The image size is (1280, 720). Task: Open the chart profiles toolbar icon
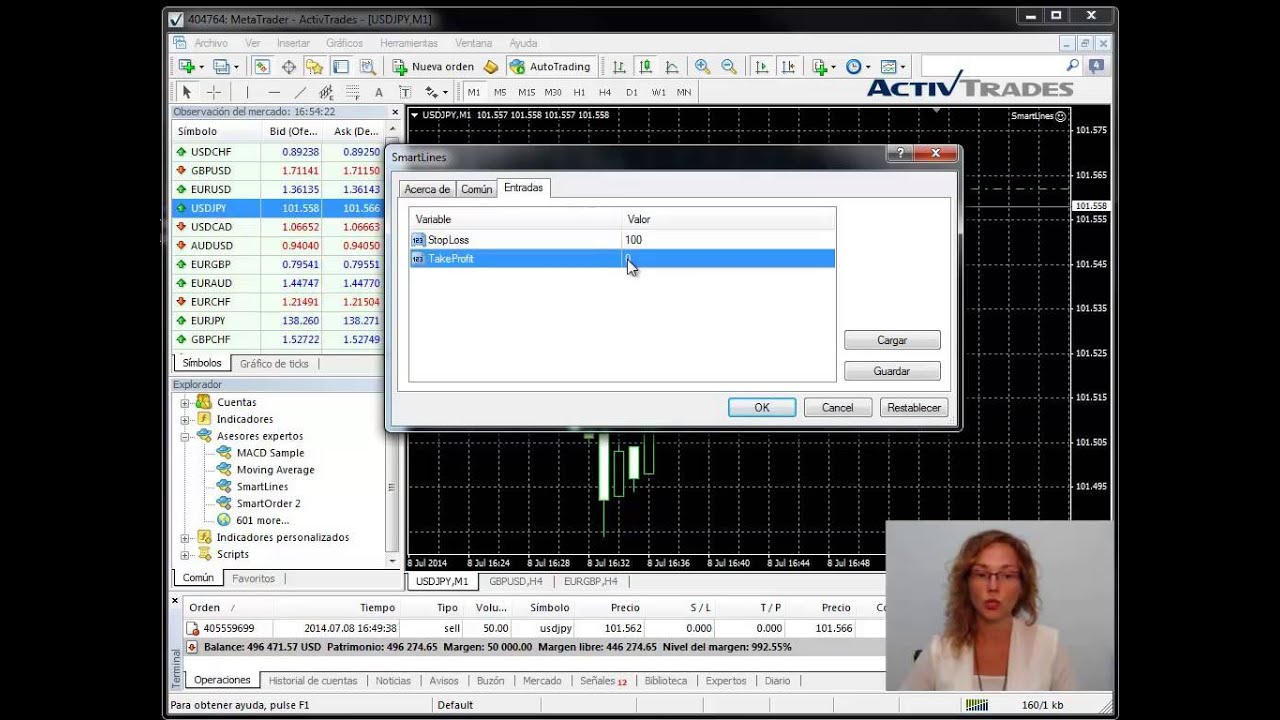(x=222, y=67)
